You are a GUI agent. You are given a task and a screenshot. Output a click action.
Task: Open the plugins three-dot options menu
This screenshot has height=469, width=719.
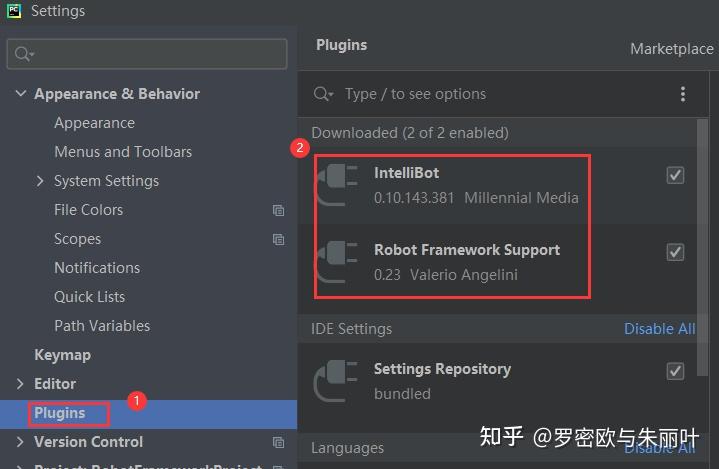tap(683, 94)
